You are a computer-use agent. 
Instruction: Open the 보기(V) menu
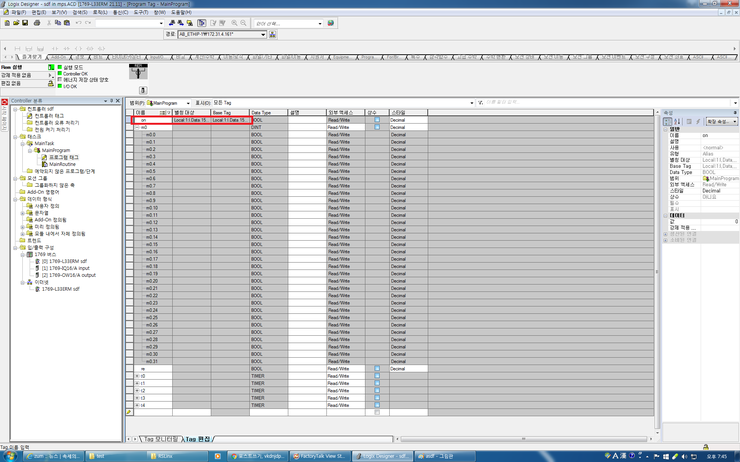pyautogui.click(x=59, y=12)
